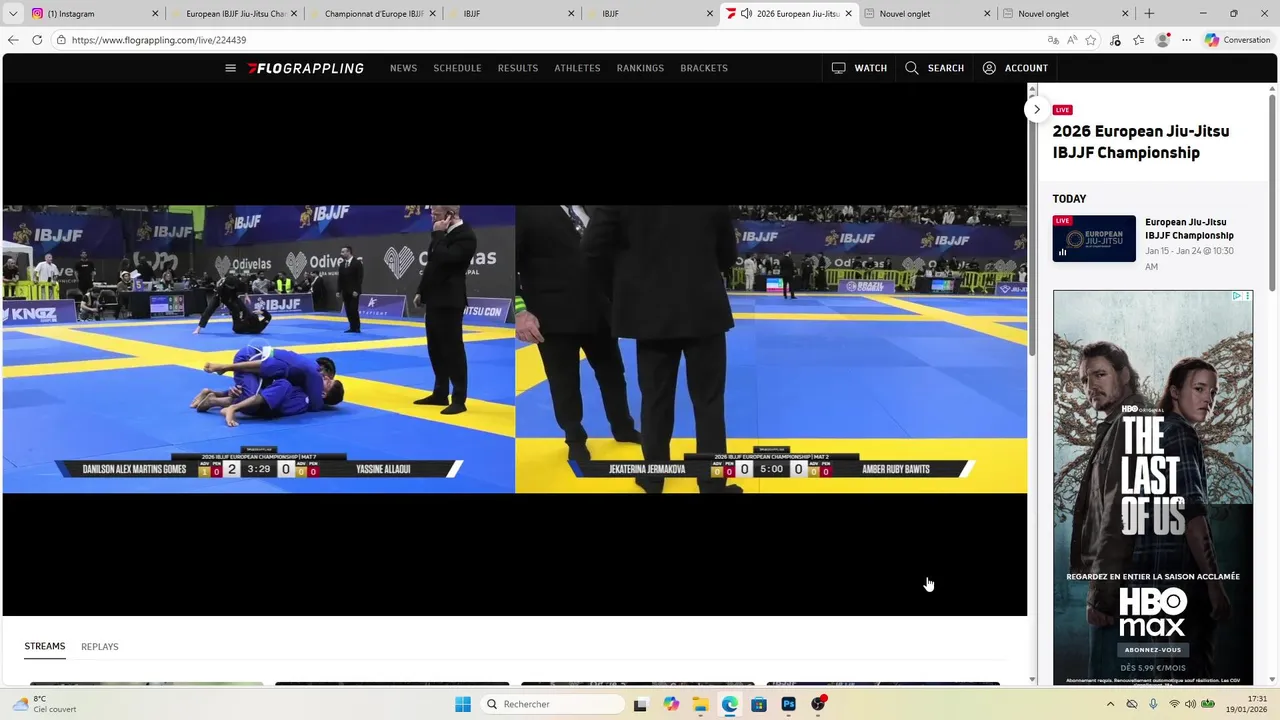
Task: Click the Mat 2 video stream
Action: point(771,349)
